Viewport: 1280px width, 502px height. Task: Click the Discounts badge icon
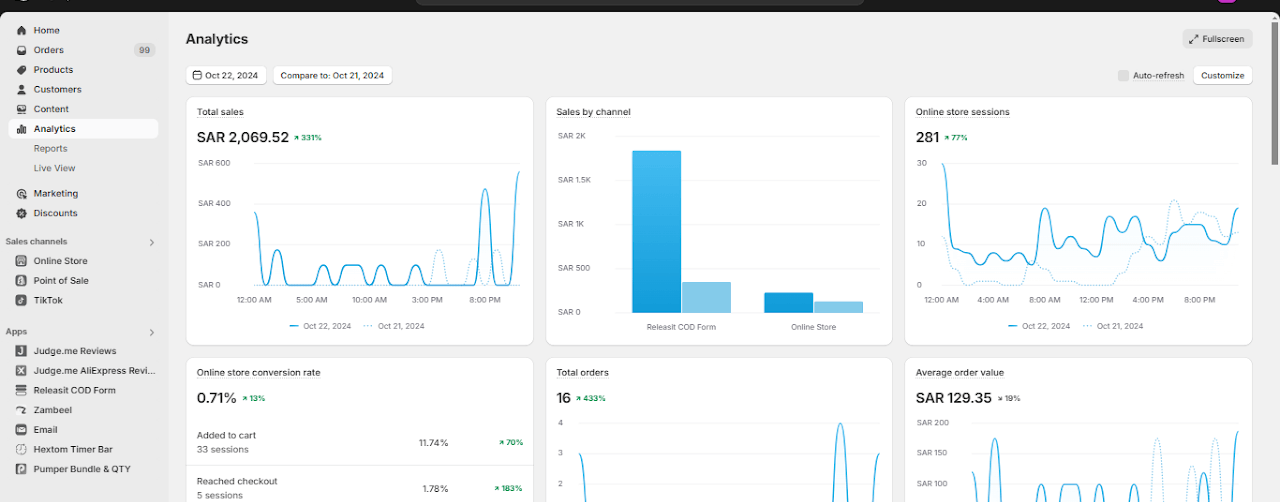[22, 213]
